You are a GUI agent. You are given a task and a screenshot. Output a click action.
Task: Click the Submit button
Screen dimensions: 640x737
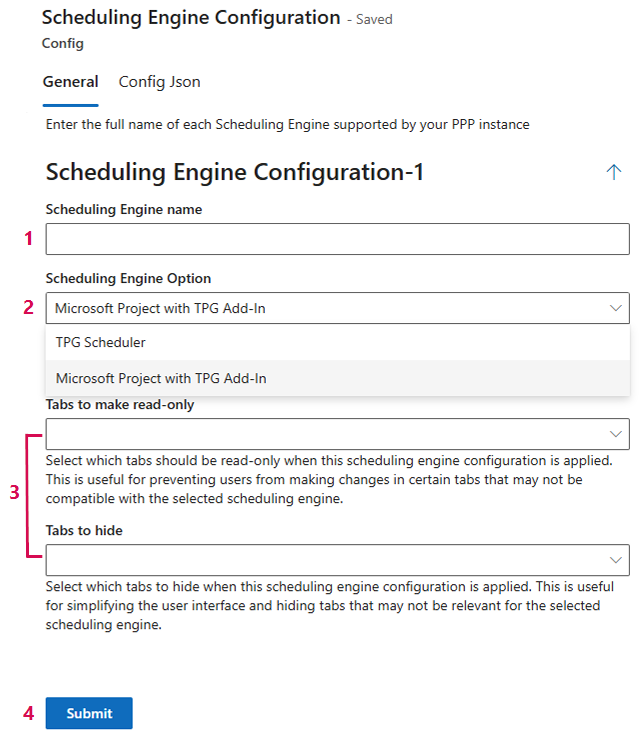89,713
